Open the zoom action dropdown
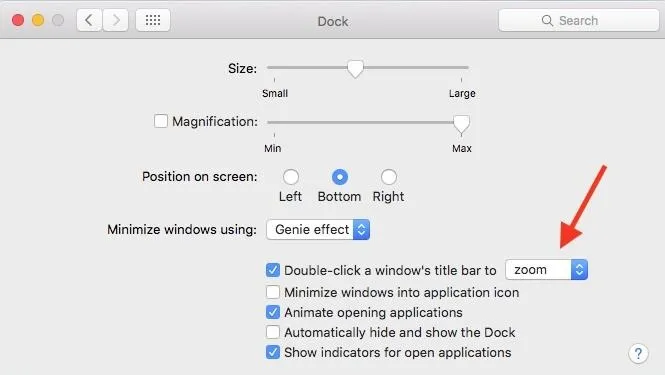The height and width of the screenshot is (375, 665). 546,269
